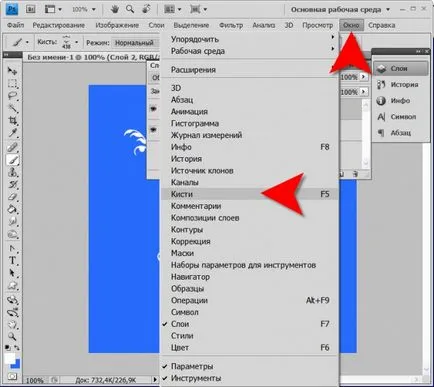Select the Clone Stamp tool
The height and width of the screenshot is (387, 434).
coord(12,172)
